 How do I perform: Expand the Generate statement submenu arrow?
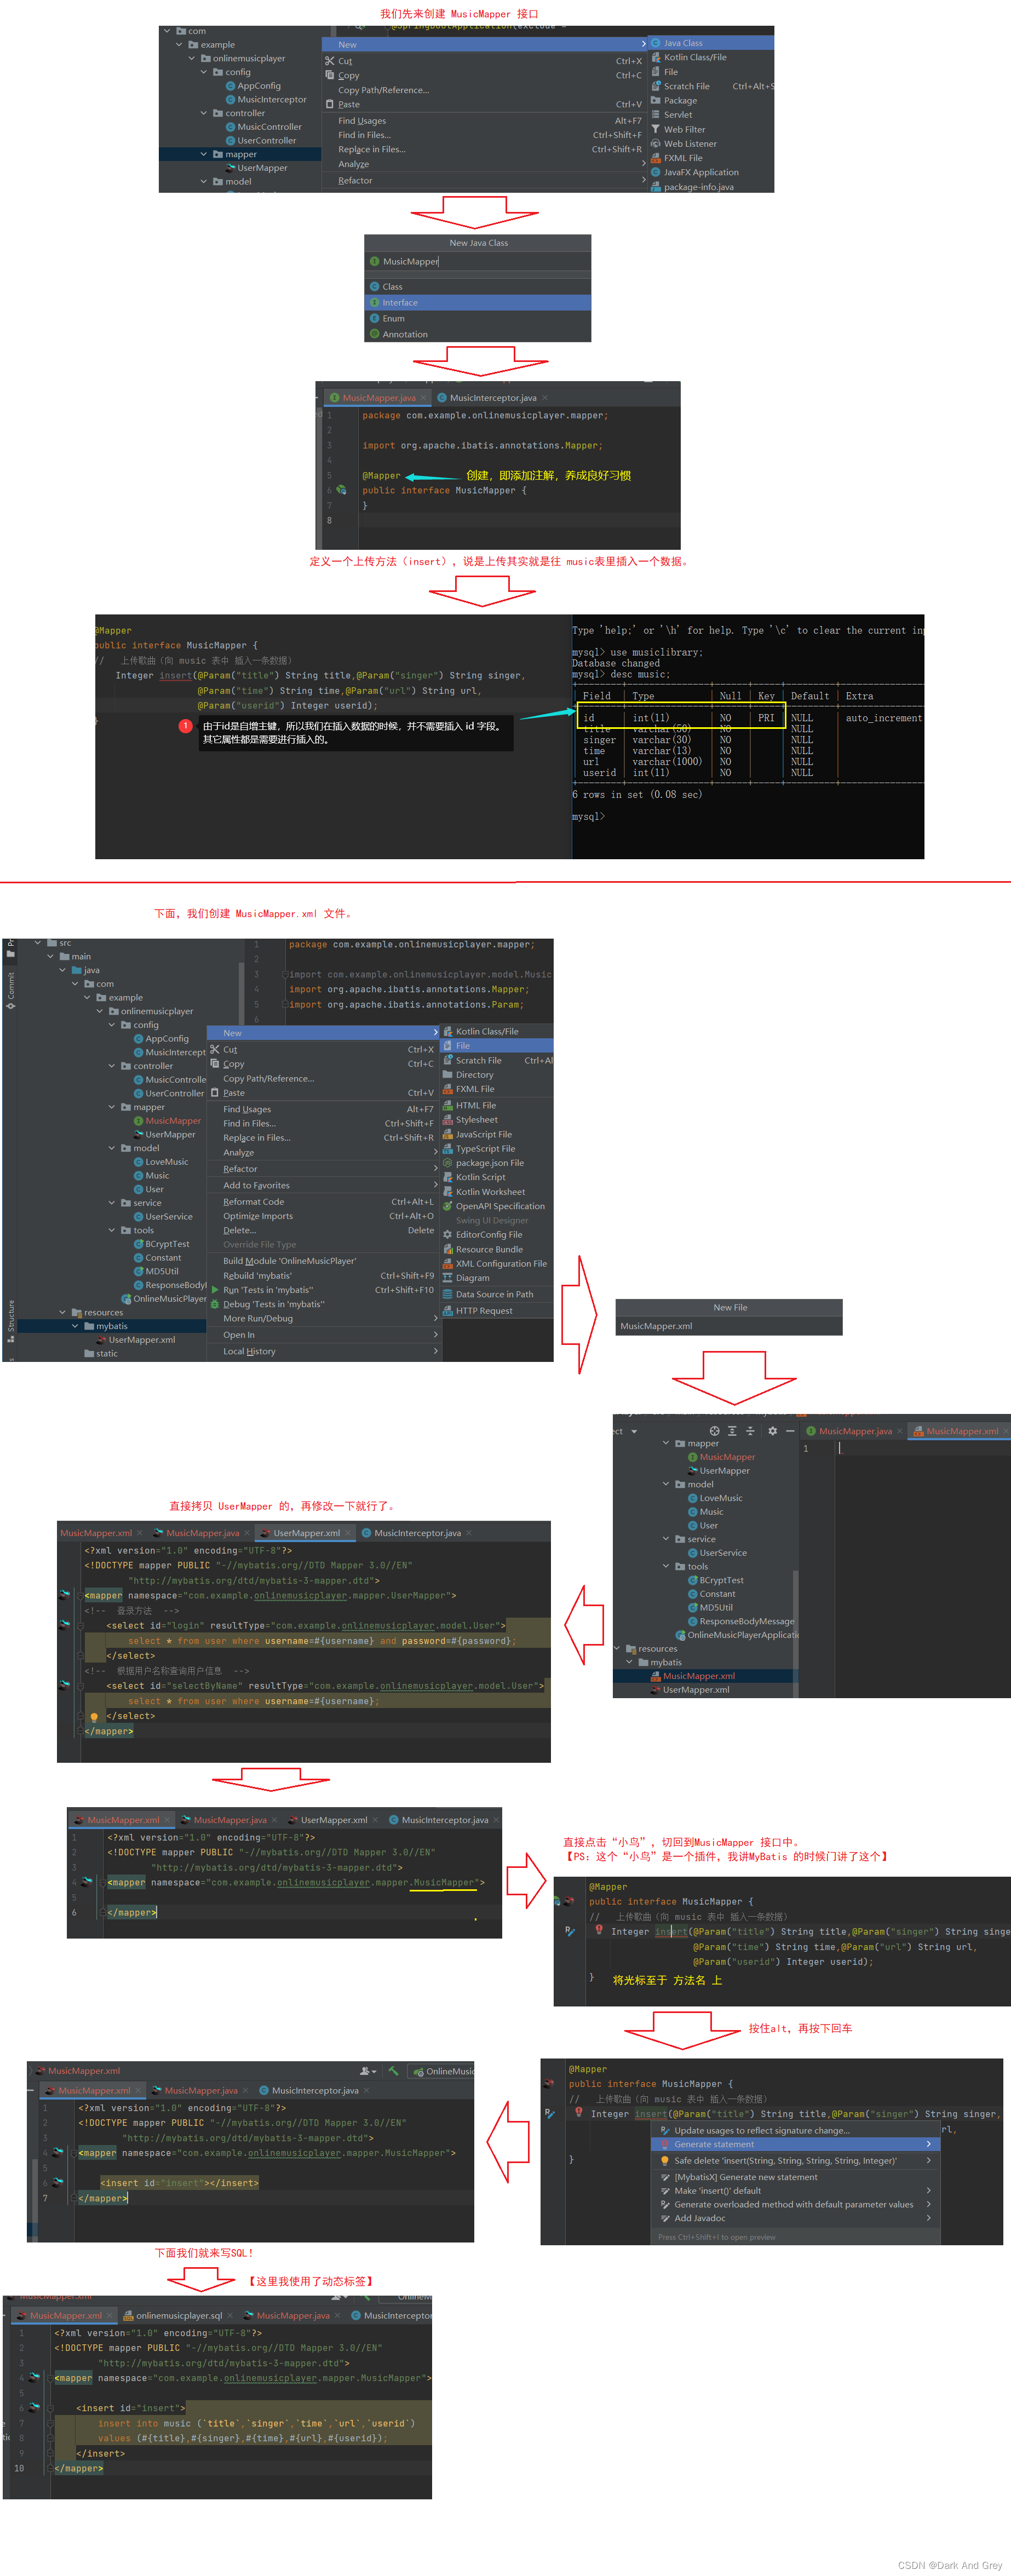(928, 2144)
